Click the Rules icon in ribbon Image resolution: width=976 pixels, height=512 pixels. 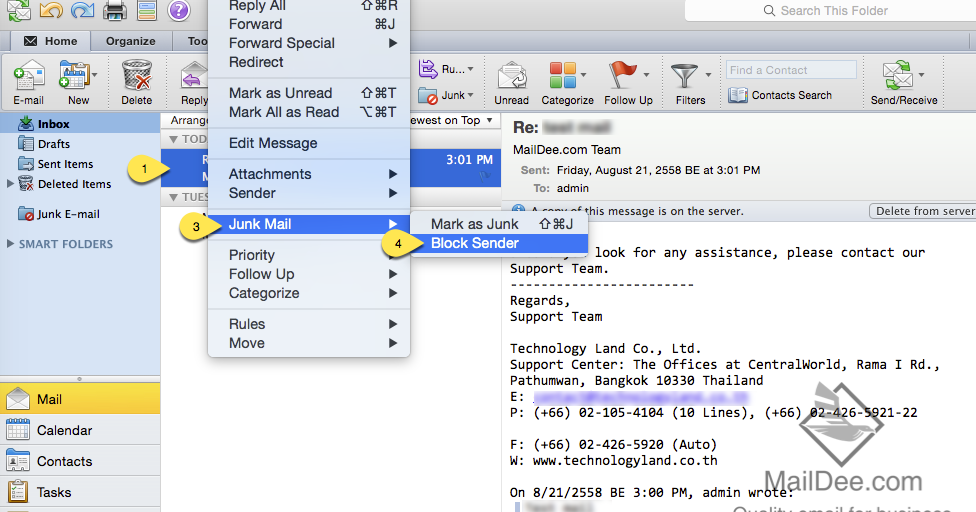[428, 69]
